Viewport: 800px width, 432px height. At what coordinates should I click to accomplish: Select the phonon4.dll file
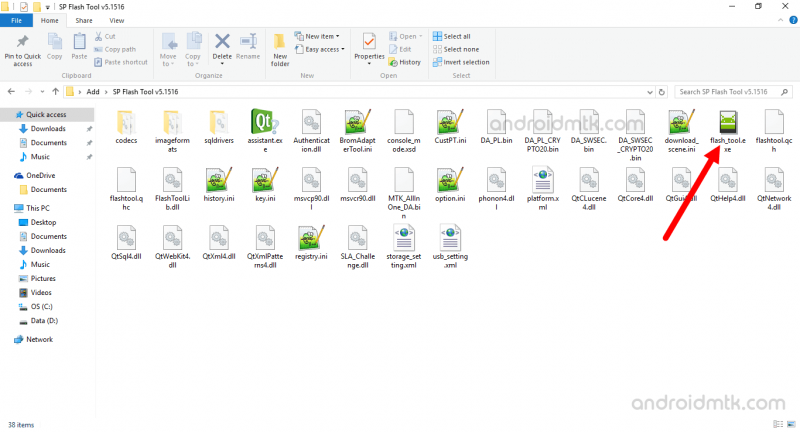point(496,189)
